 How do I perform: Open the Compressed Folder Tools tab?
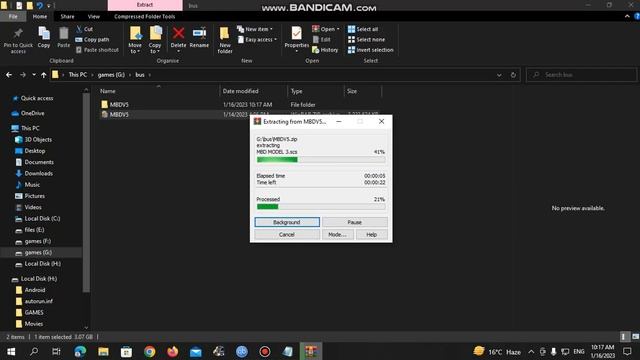(144, 16)
